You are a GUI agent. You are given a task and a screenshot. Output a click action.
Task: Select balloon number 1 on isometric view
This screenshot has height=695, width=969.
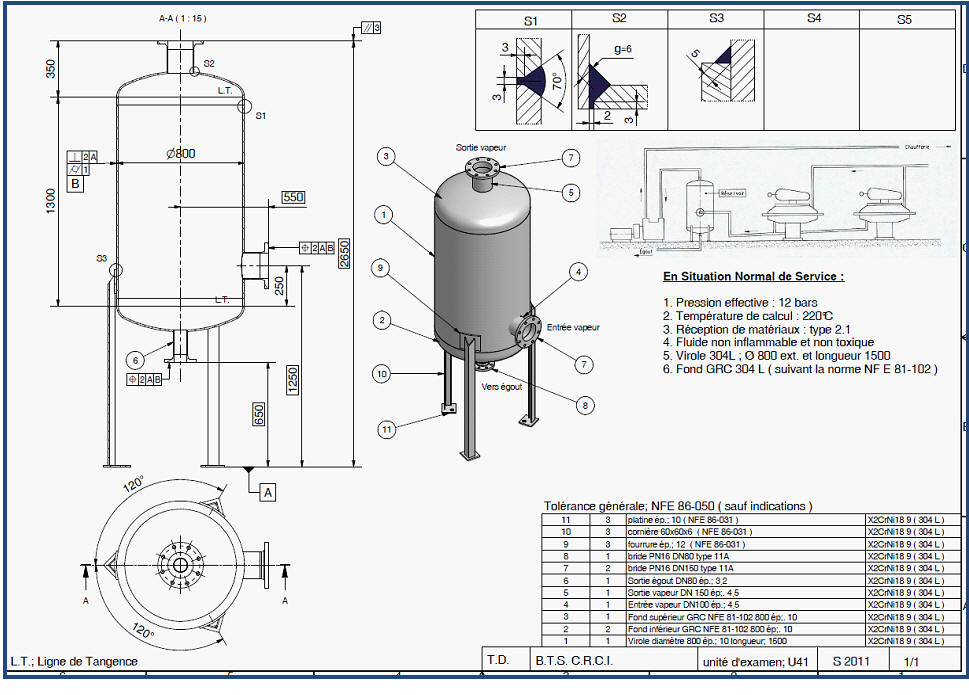[x=384, y=215]
